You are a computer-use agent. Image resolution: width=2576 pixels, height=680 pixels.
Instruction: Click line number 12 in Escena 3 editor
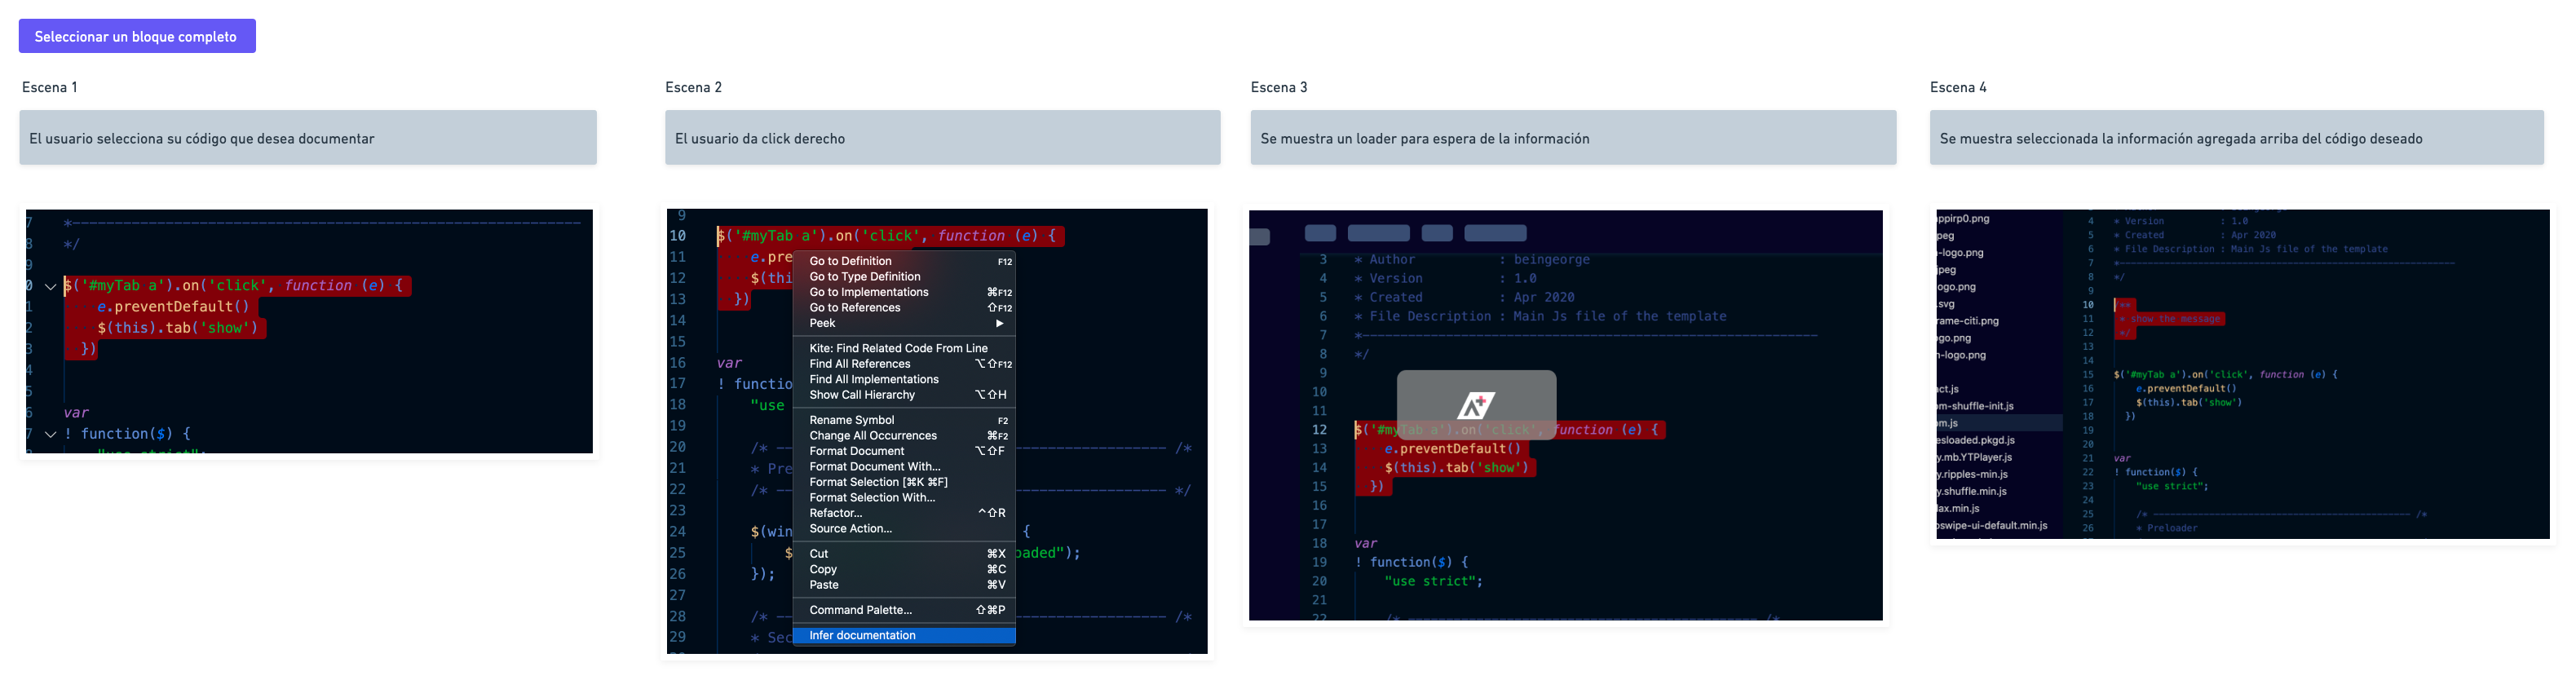click(x=1319, y=430)
